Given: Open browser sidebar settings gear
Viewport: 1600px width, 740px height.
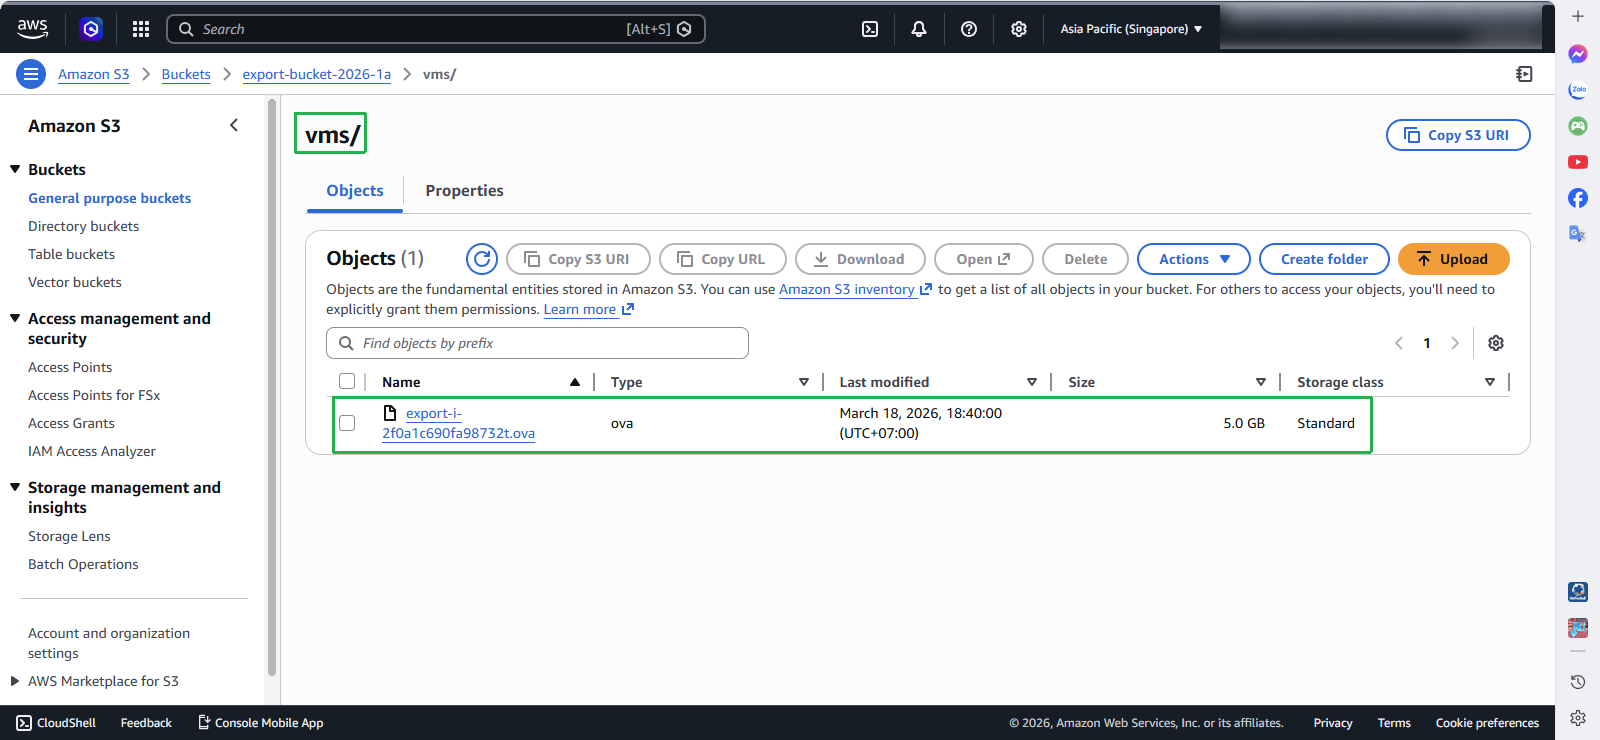Looking at the screenshot, I should click(1578, 718).
